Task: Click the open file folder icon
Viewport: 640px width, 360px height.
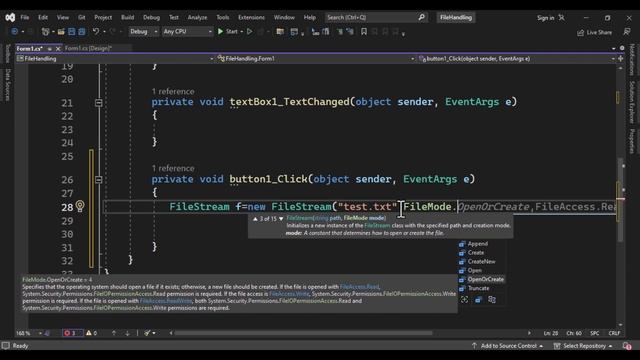Action: coord(61,31)
